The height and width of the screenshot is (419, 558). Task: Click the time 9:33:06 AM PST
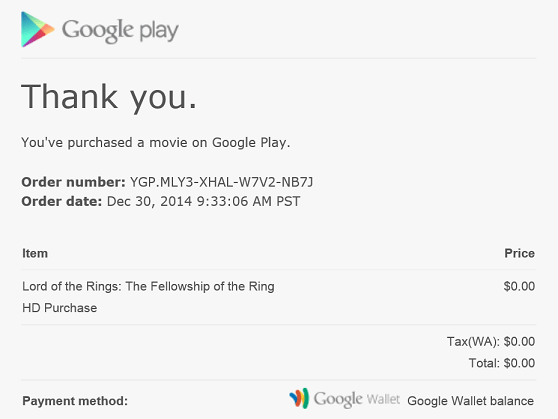[248, 201]
